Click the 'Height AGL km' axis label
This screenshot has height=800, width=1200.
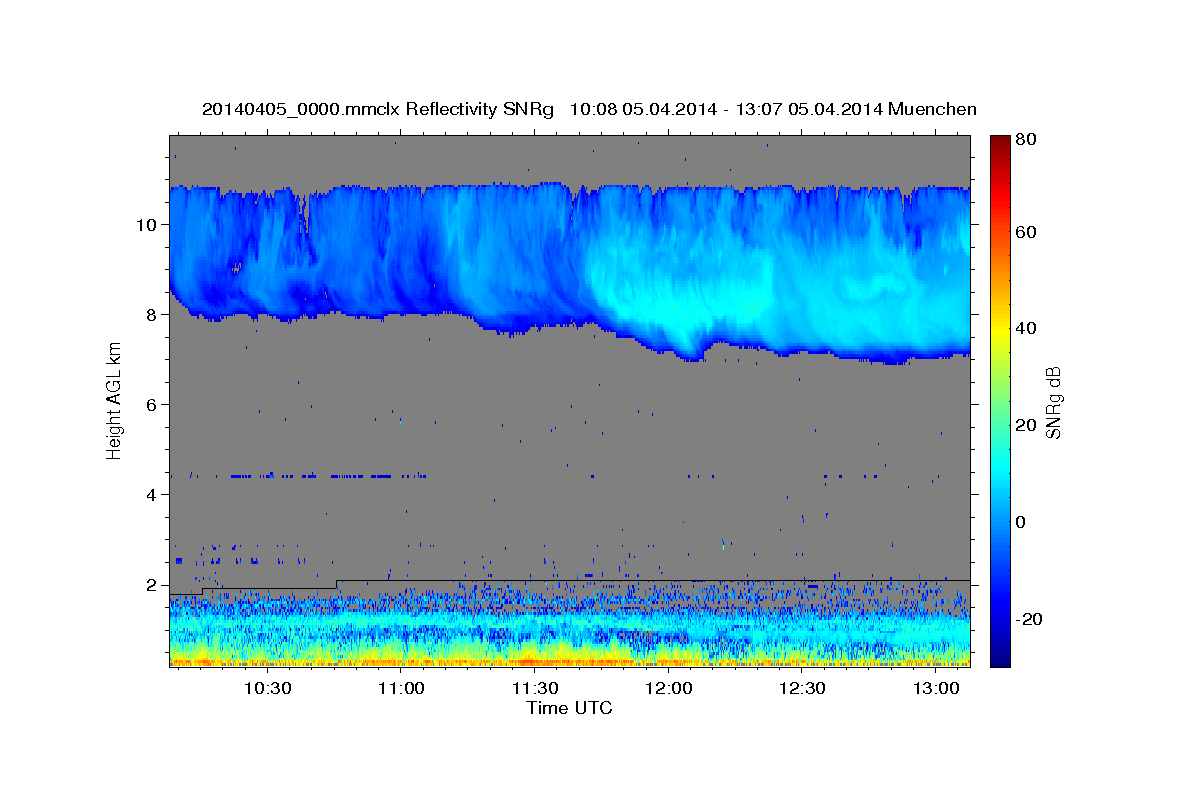coord(115,400)
